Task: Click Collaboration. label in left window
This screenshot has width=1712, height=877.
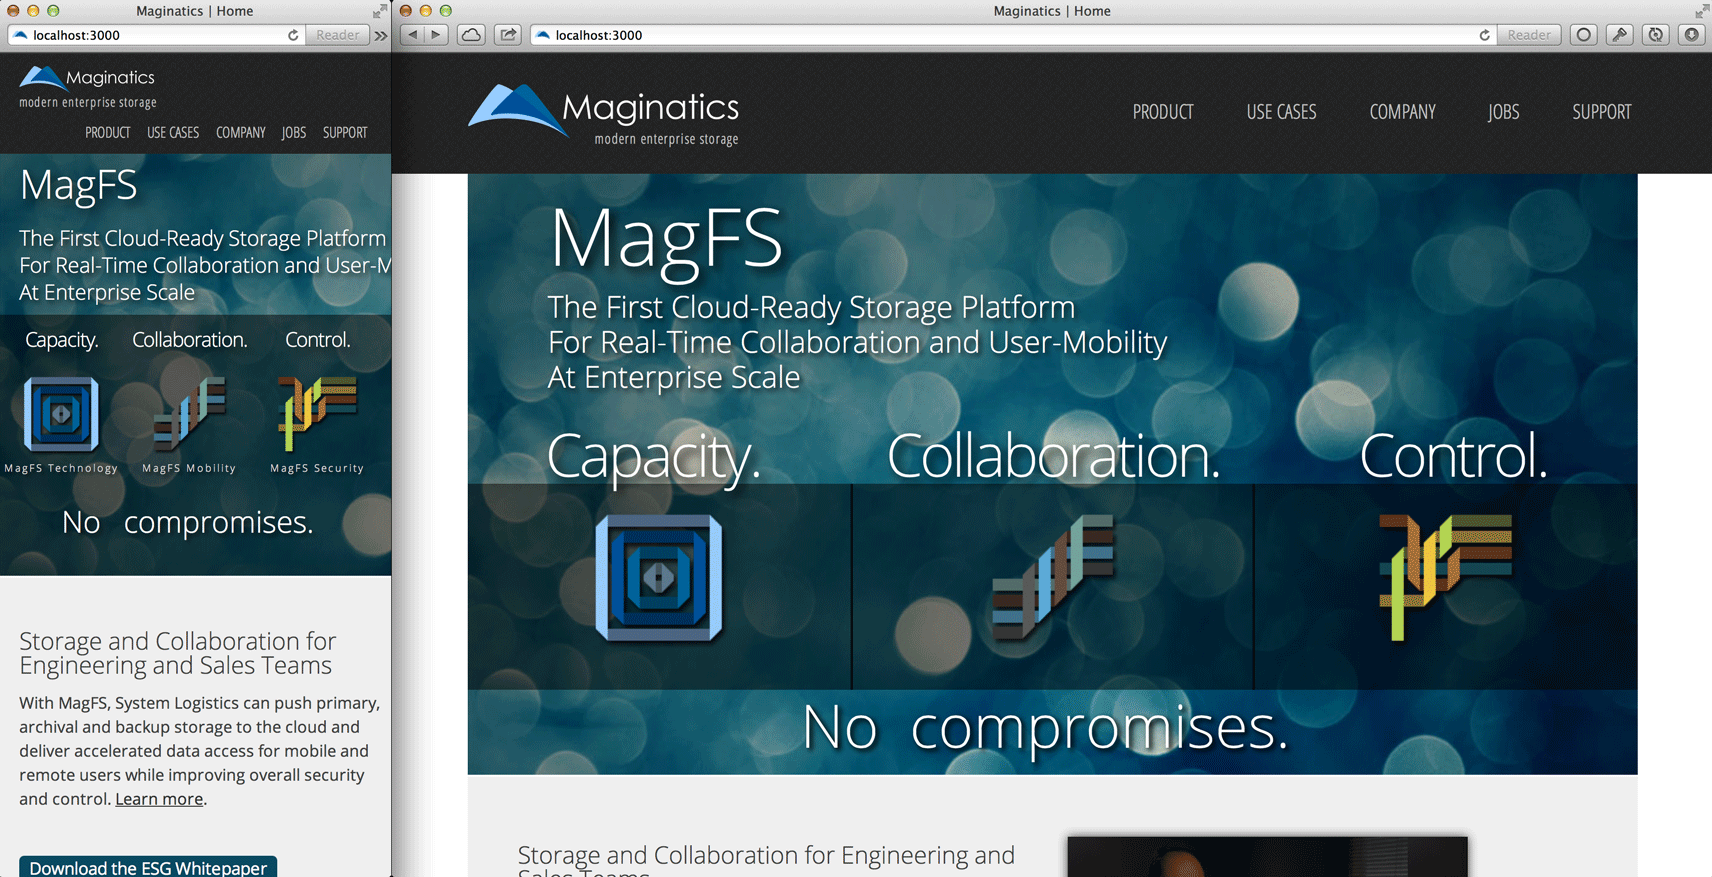Action: tap(189, 340)
